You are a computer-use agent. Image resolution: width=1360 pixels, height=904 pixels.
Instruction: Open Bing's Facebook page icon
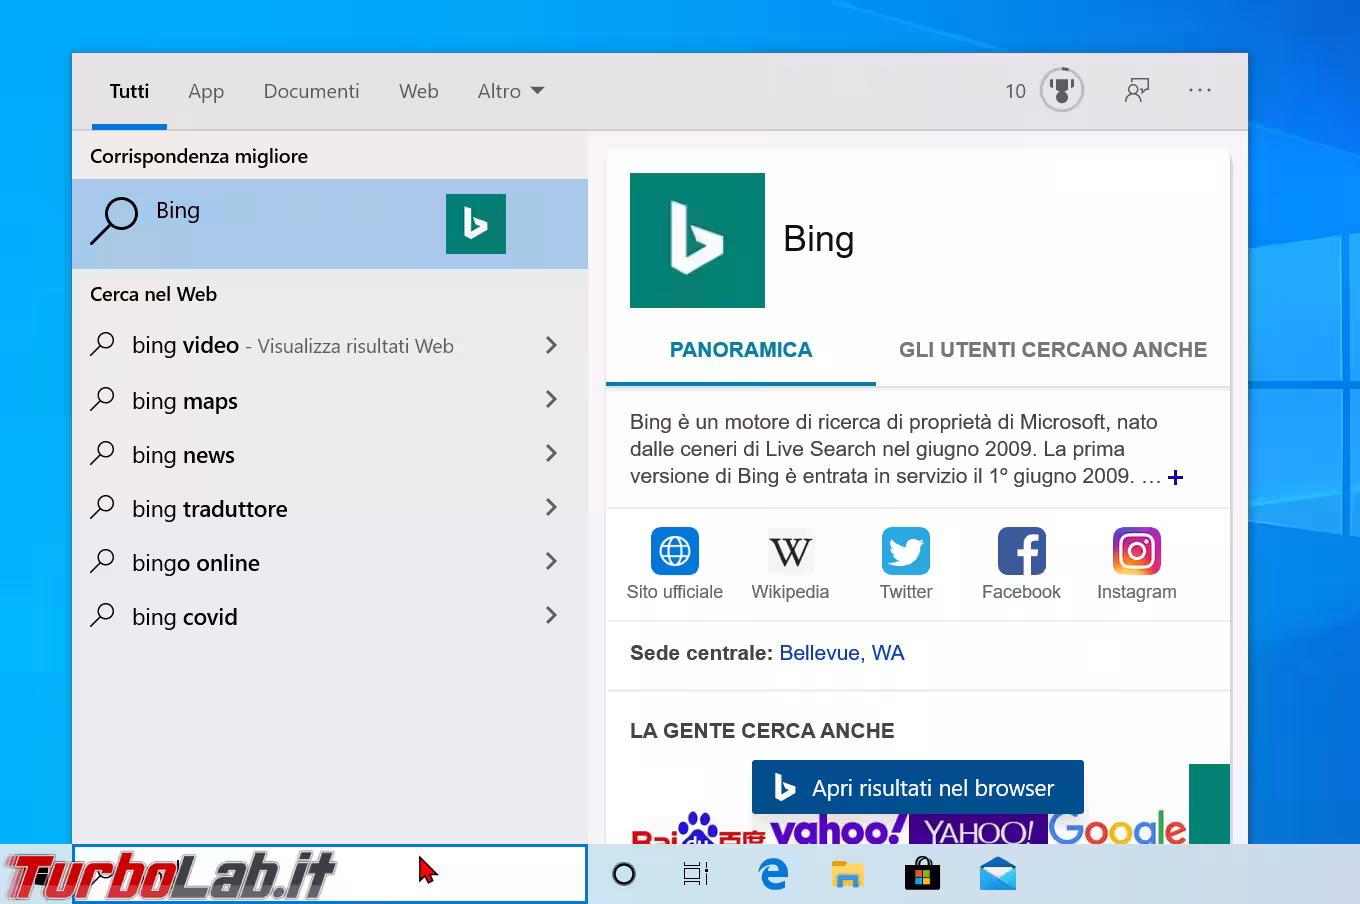point(1021,551)
